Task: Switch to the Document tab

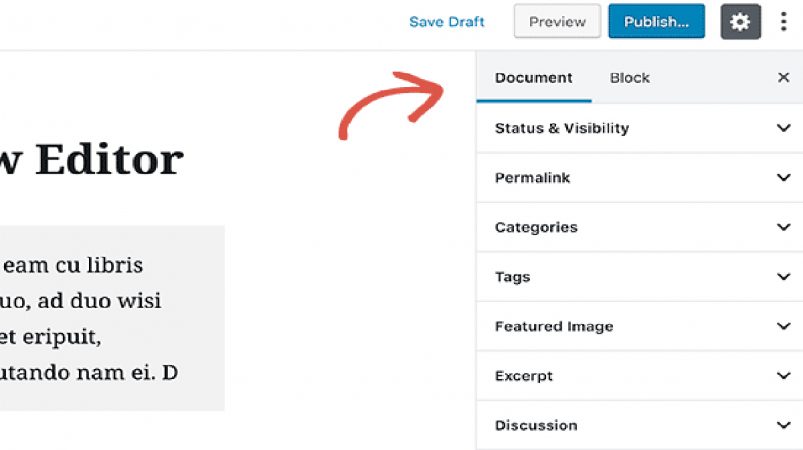Action: [534, 78]
